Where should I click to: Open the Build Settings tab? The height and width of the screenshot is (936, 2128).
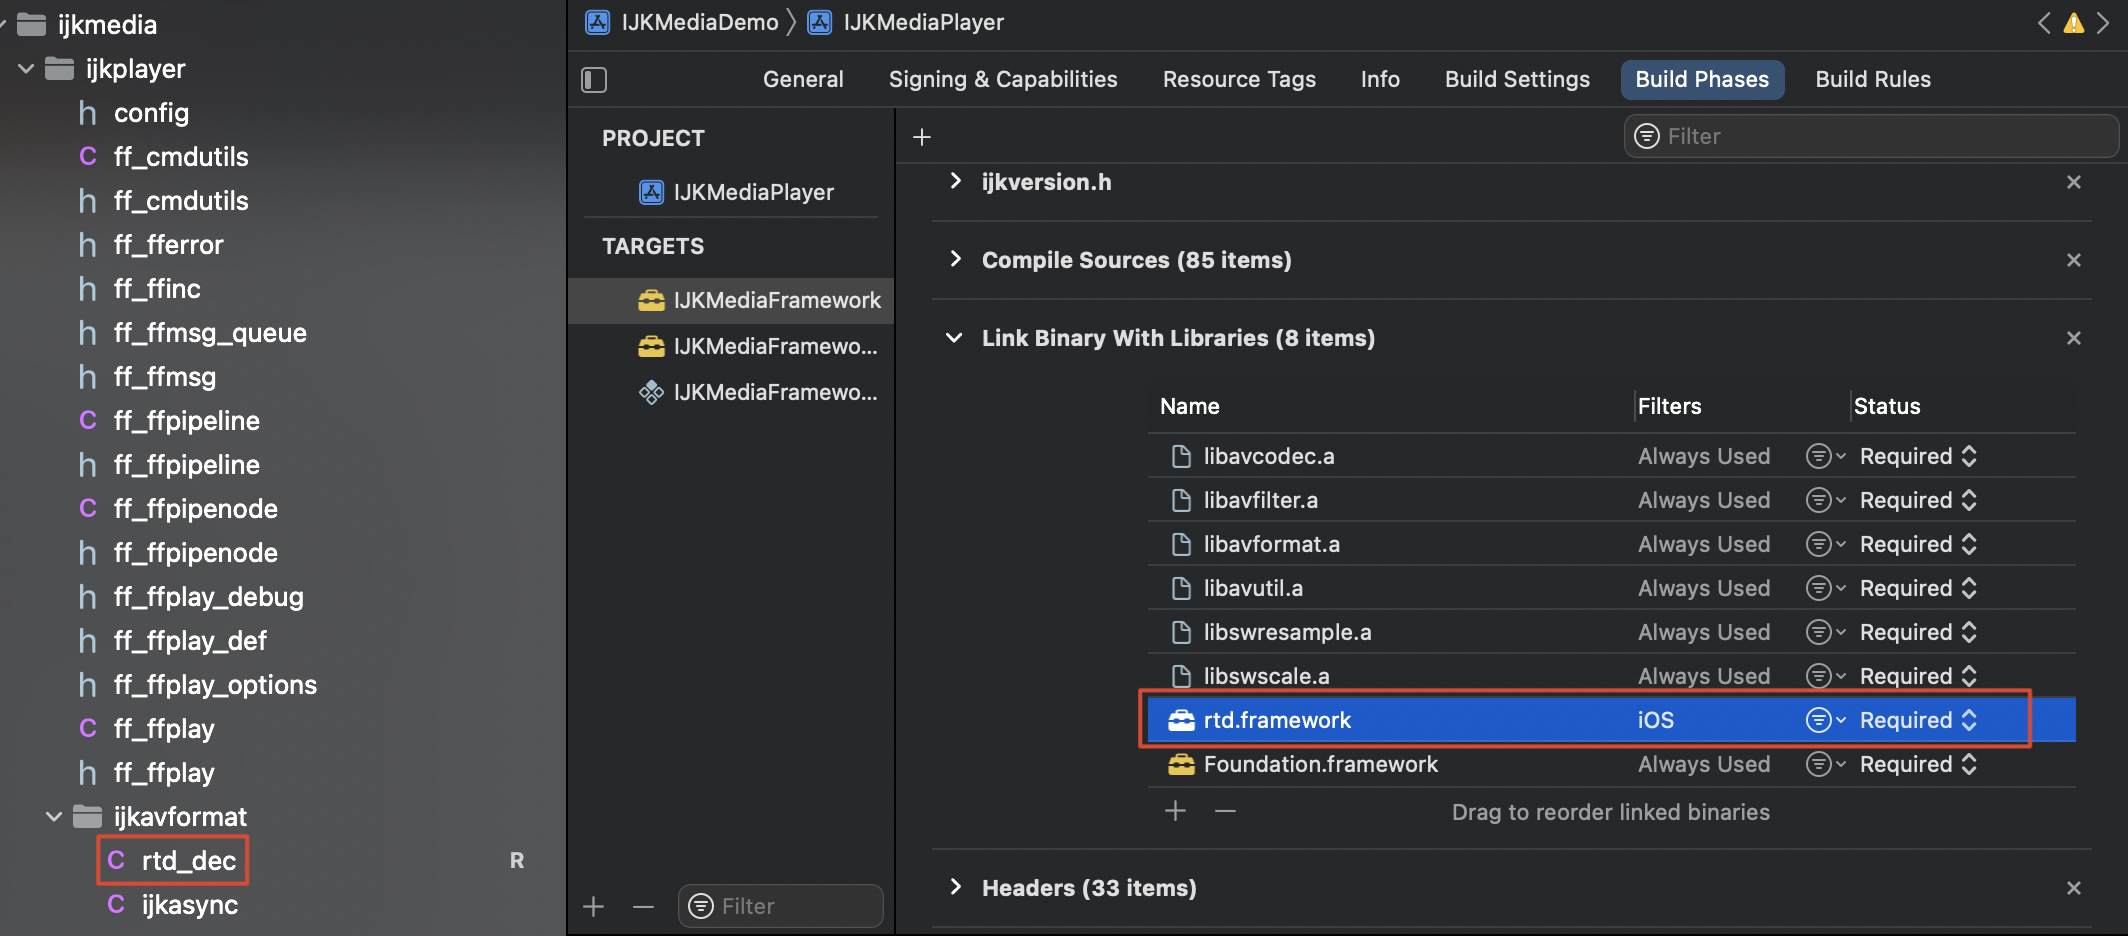coord(1517,79)
